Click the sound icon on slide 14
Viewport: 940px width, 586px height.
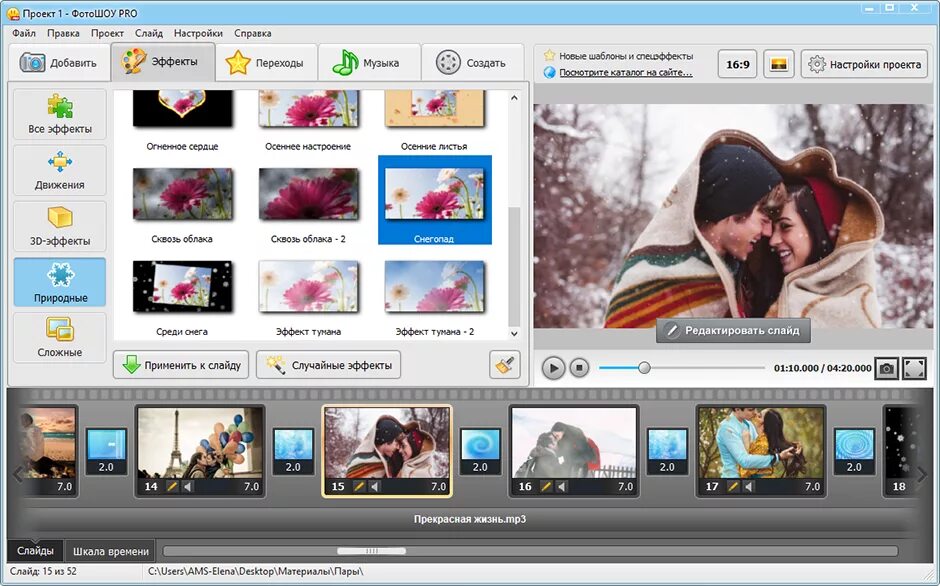[188, 486]
